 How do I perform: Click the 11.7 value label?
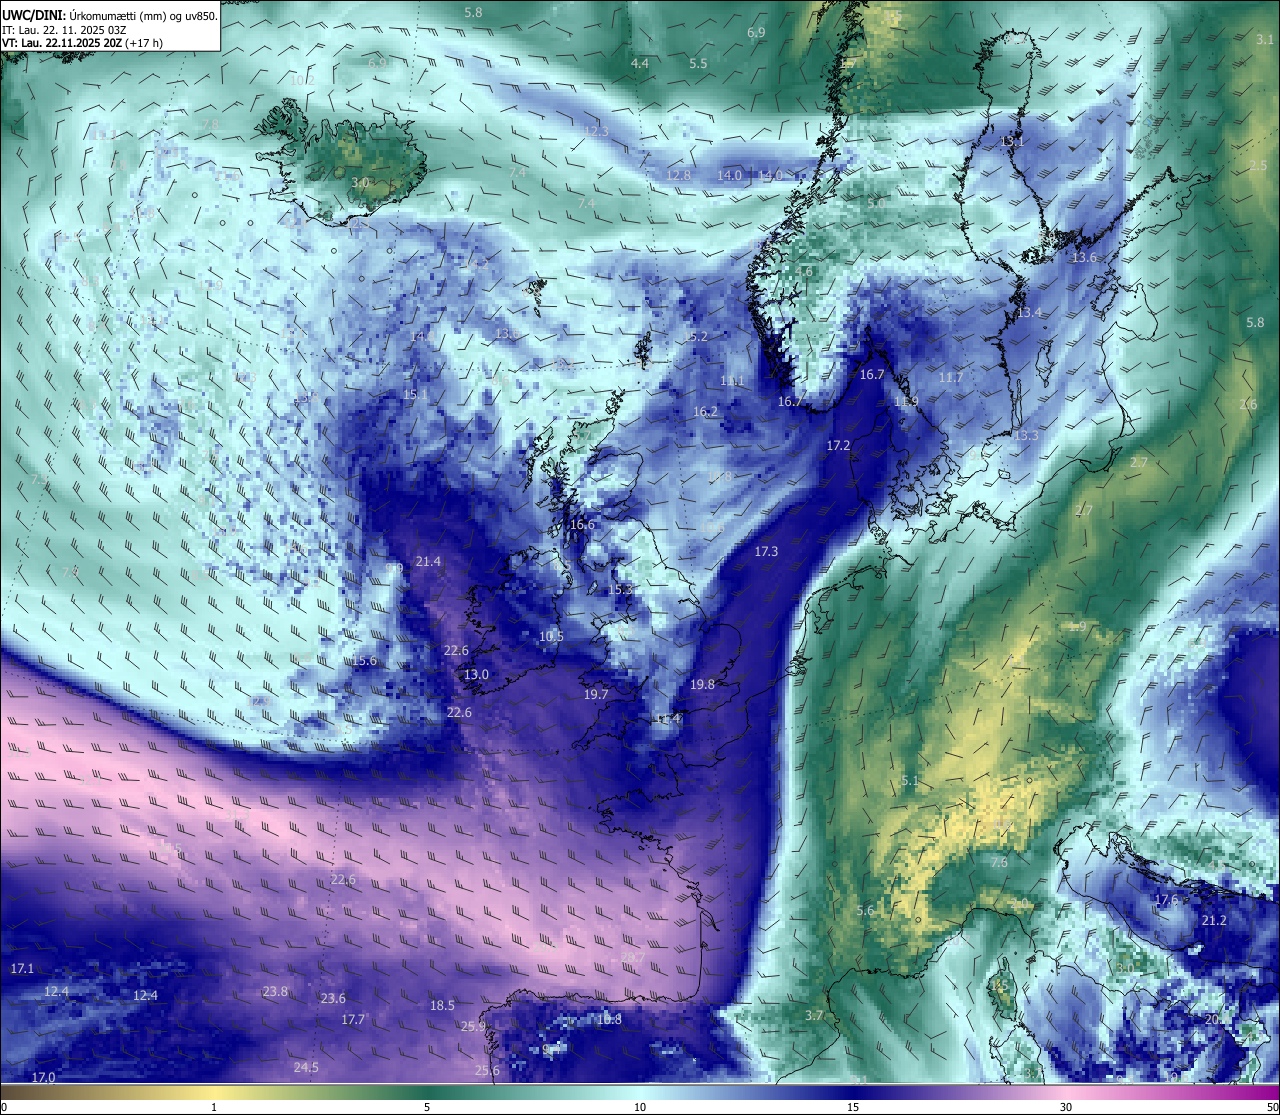tap(951, 378)
